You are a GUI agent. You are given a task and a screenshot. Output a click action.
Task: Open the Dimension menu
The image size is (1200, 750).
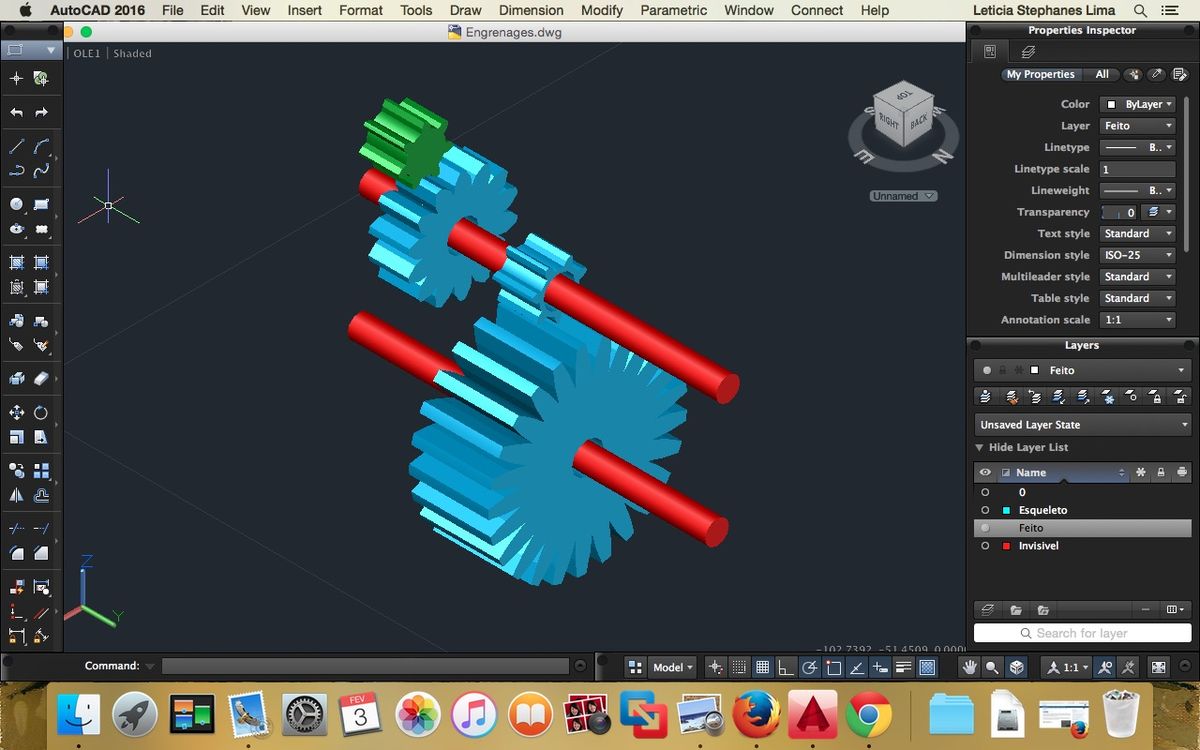[531, 10]
